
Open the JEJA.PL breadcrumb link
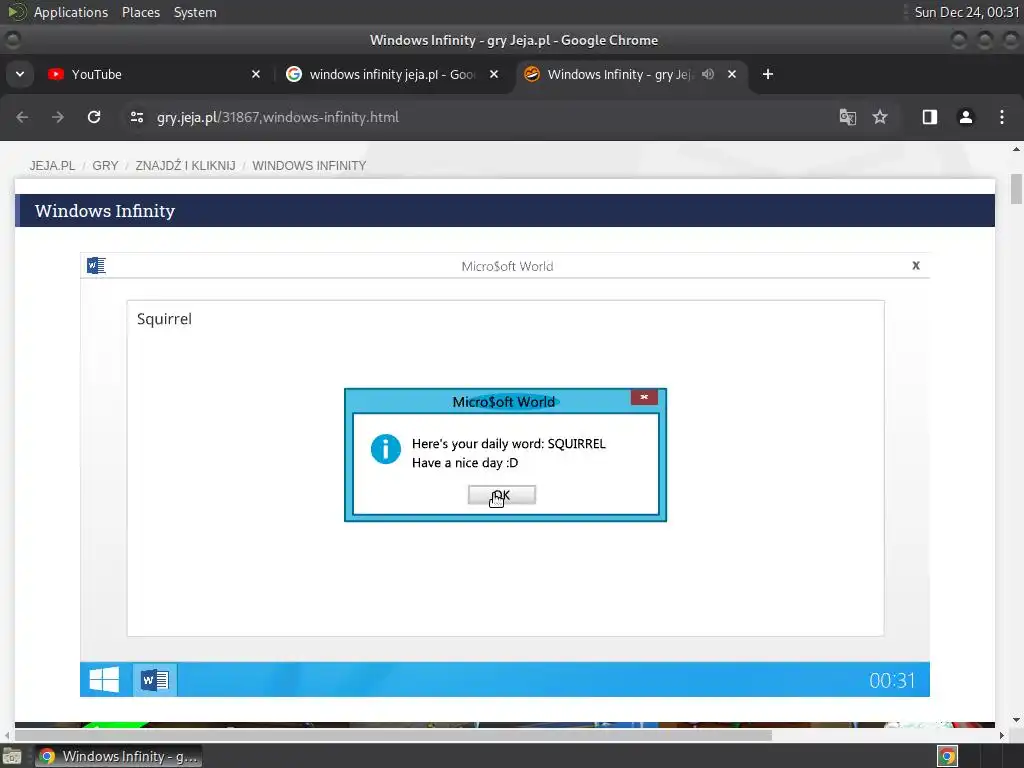point(52,166)
